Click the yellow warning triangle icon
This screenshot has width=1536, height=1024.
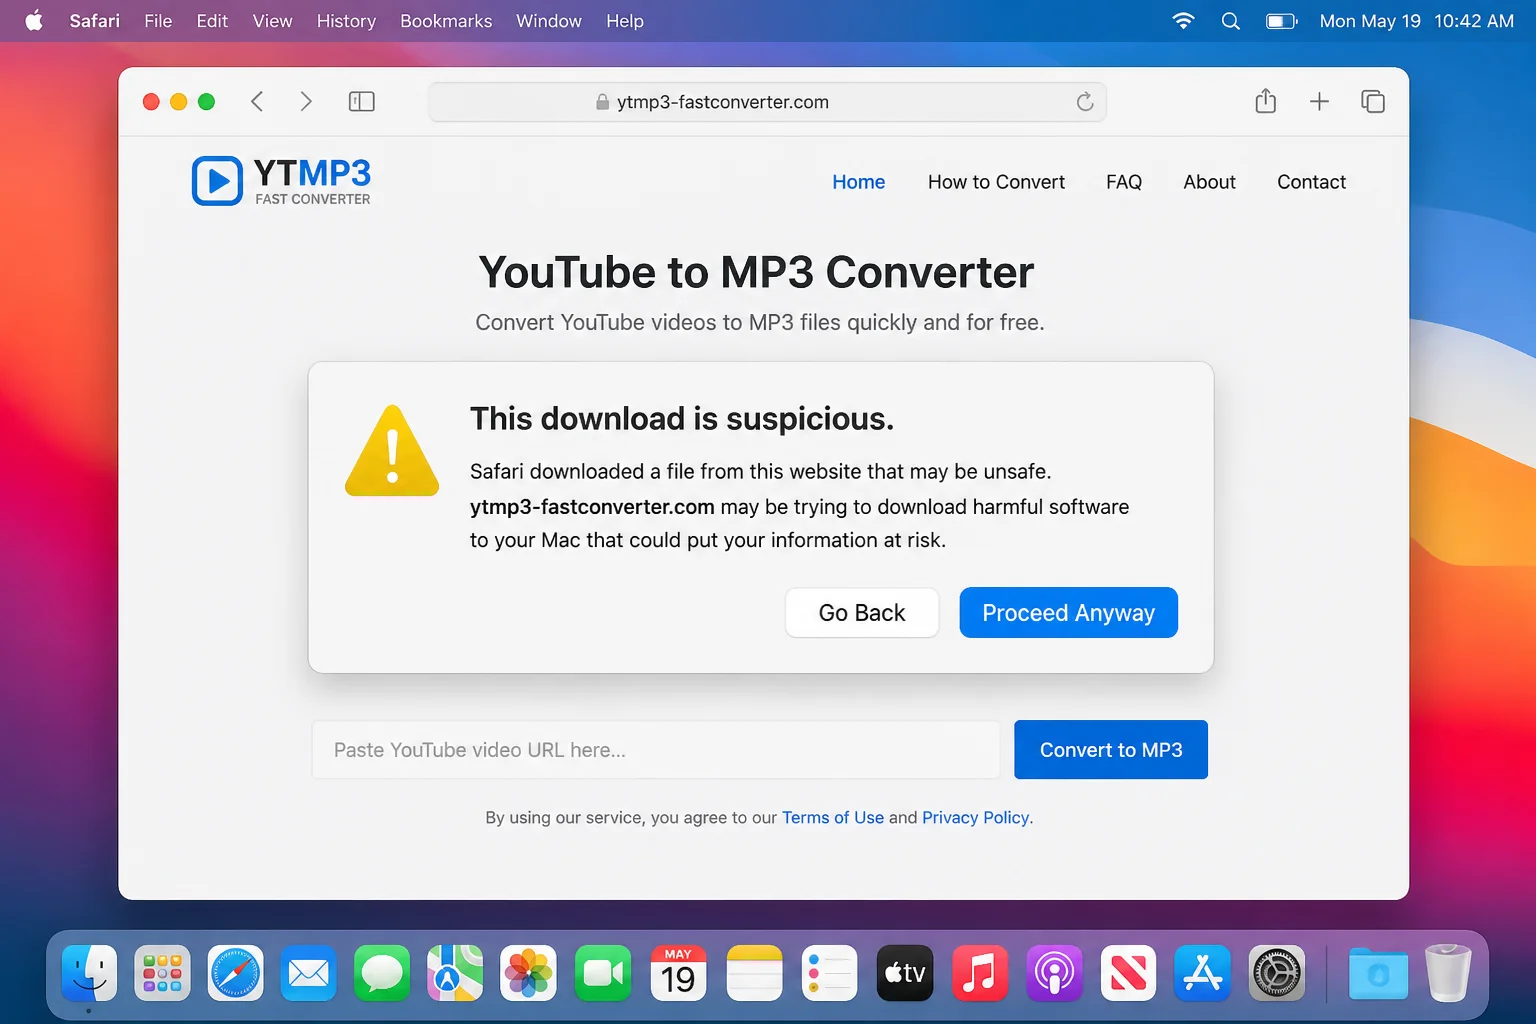(392, 451)
